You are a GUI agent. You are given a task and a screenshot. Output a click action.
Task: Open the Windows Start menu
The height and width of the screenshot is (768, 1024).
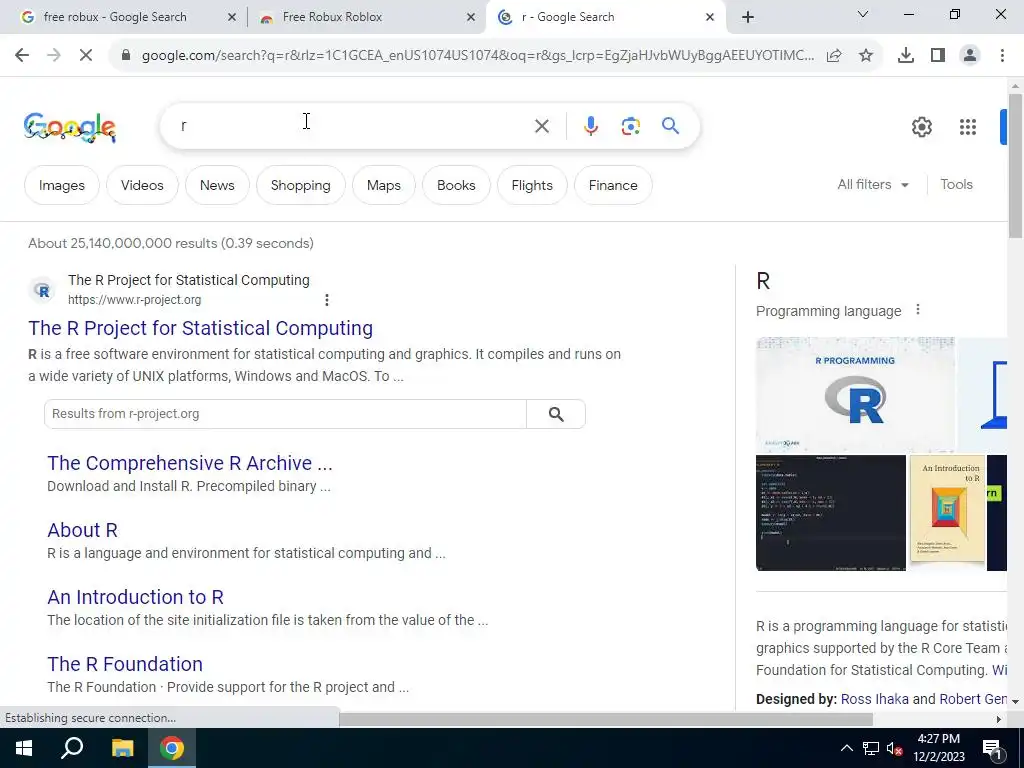(24, 748)
